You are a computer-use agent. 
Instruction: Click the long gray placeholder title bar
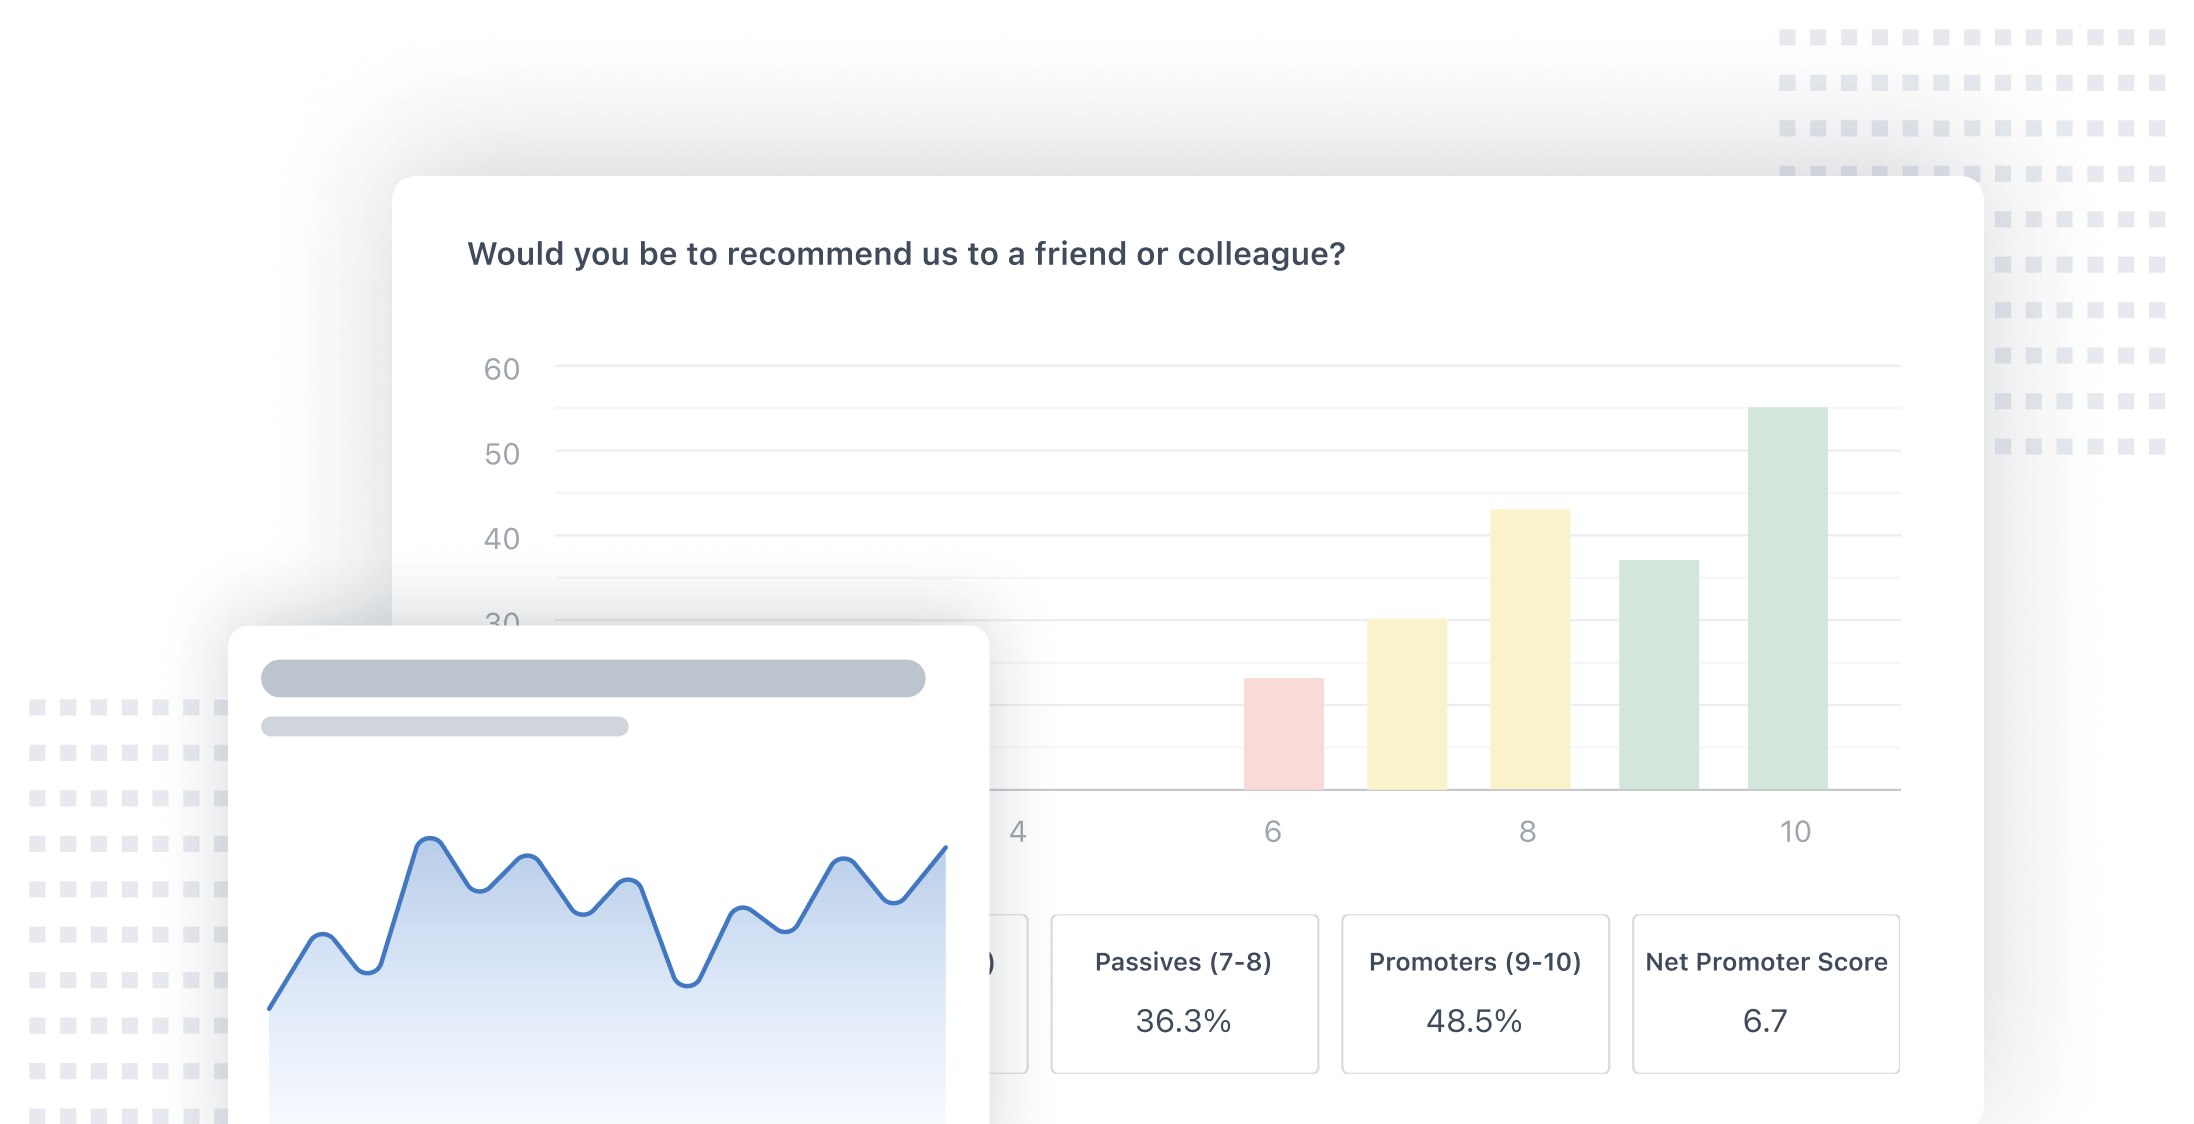[592, 678]
